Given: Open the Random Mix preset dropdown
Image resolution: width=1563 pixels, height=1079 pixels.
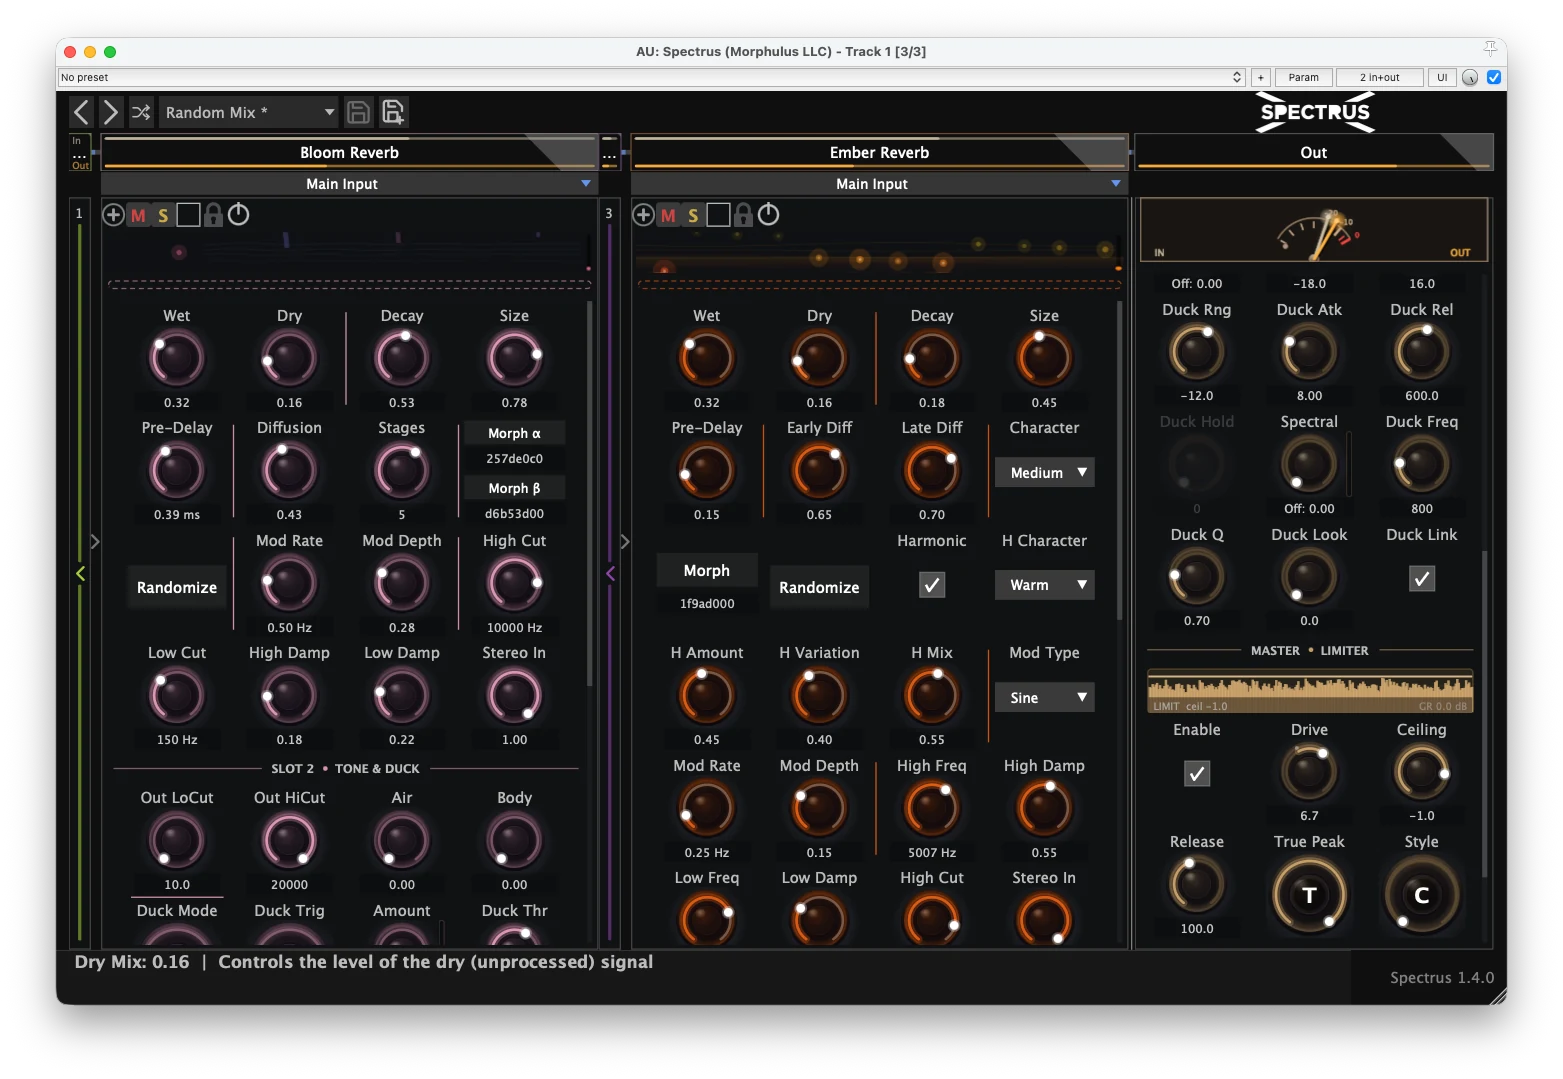Looking at the screenshot, I should coord(249,112).
